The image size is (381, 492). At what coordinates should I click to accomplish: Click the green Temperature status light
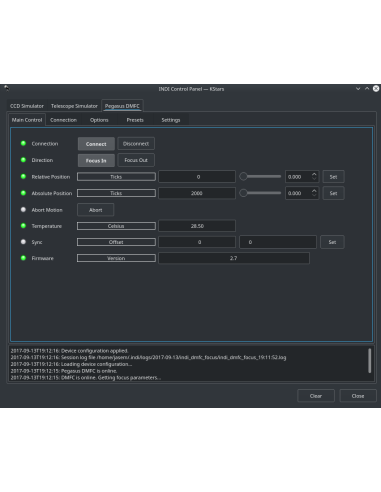coord(23,226)
